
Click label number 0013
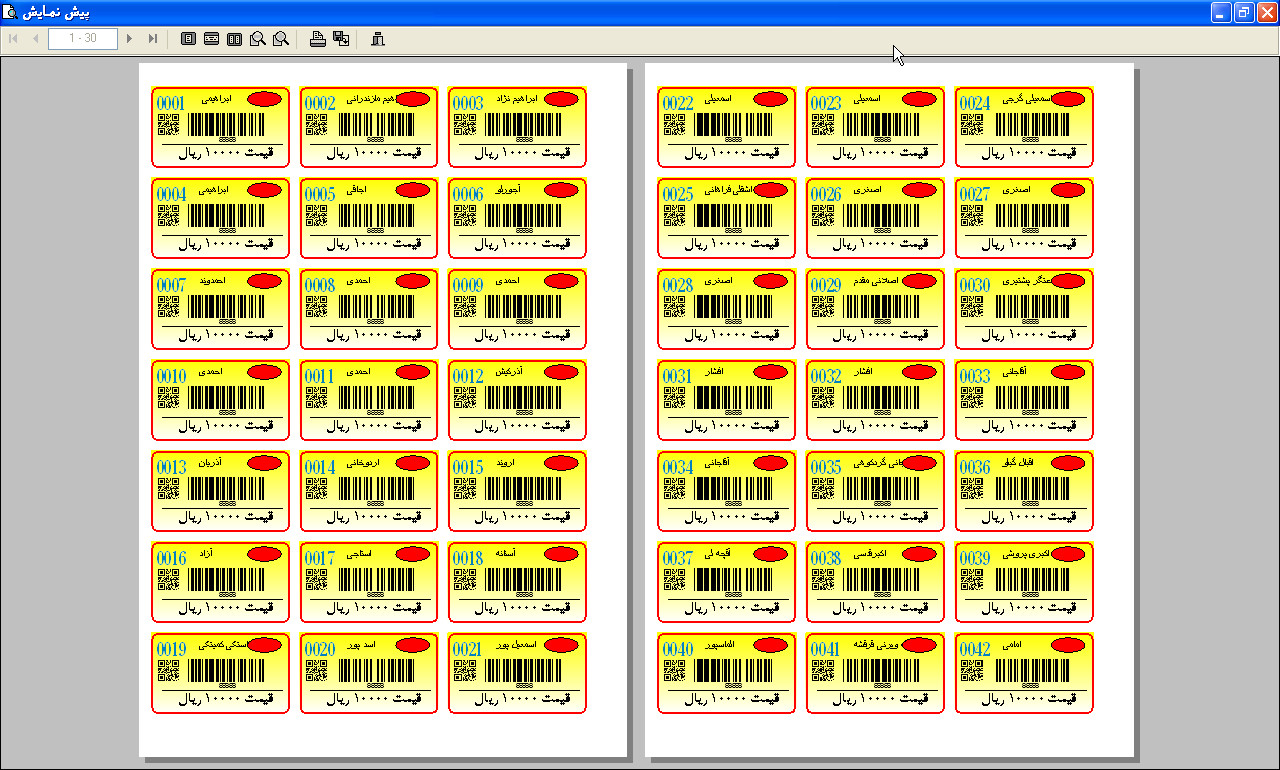point(171,467)
